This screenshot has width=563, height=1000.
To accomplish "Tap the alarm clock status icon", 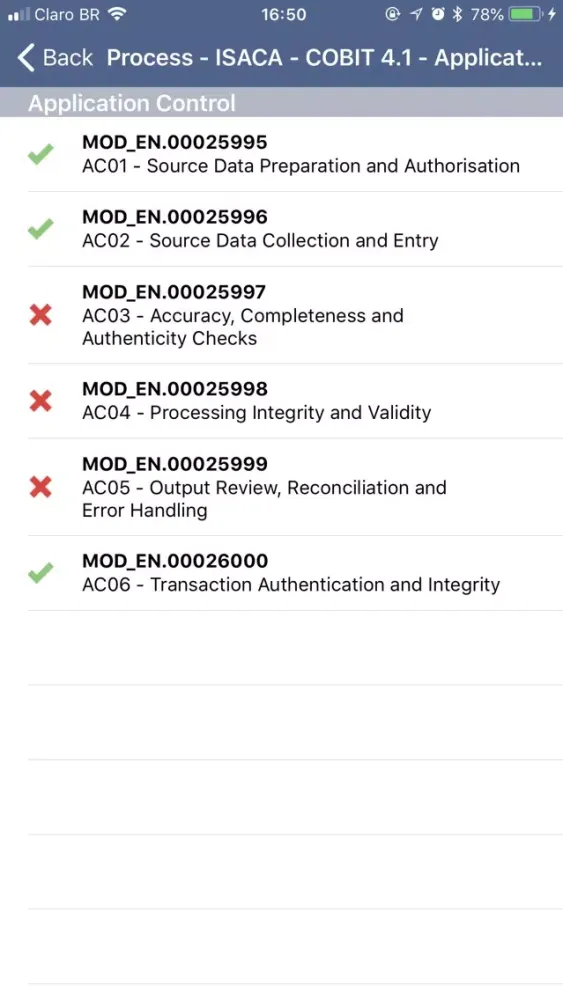I will [437, 14].
